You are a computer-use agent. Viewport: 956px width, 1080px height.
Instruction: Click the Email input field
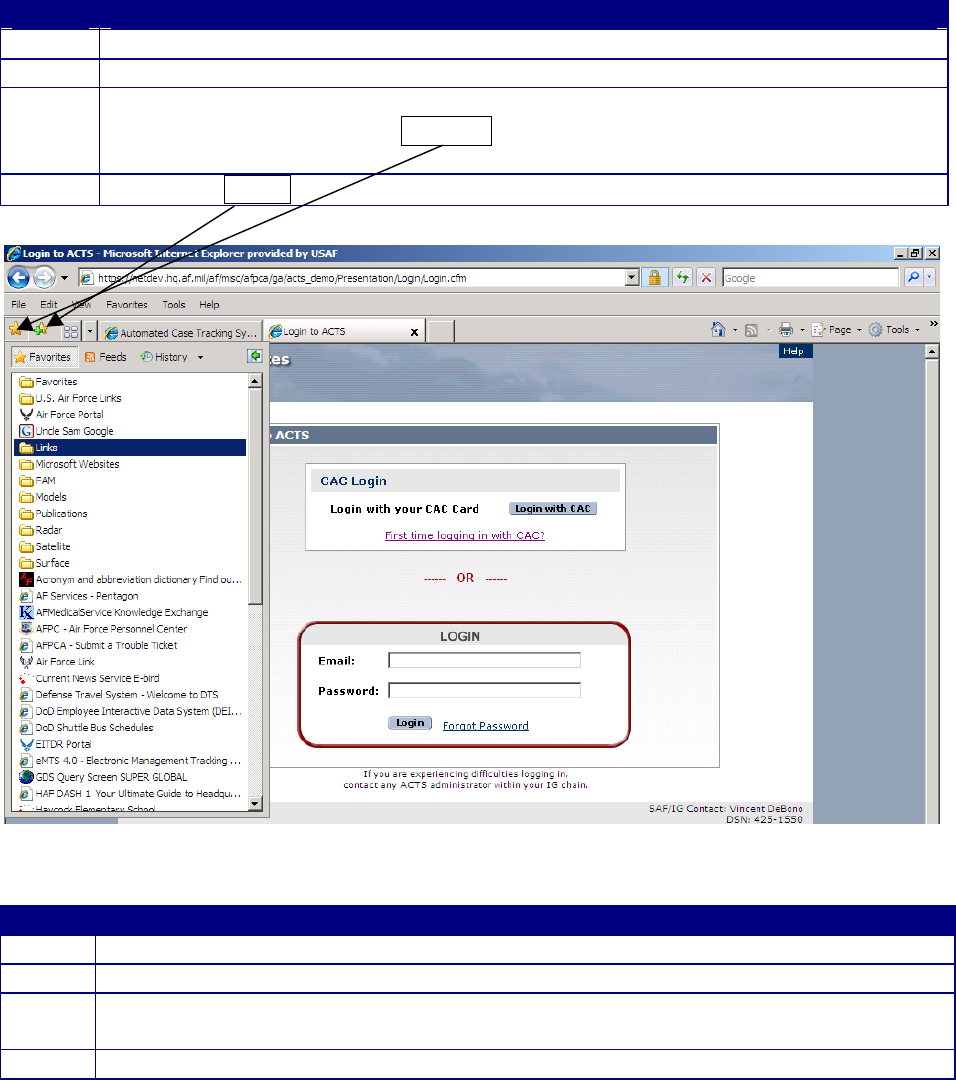(x=484, y=660)
